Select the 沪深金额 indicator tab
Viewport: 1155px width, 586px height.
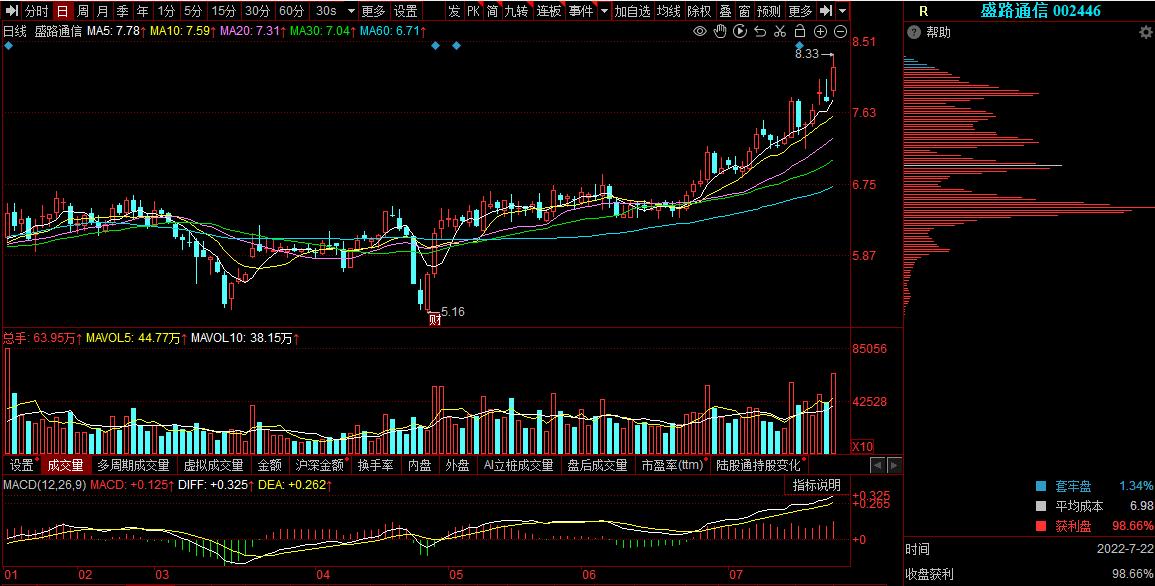tap(320, 465)
